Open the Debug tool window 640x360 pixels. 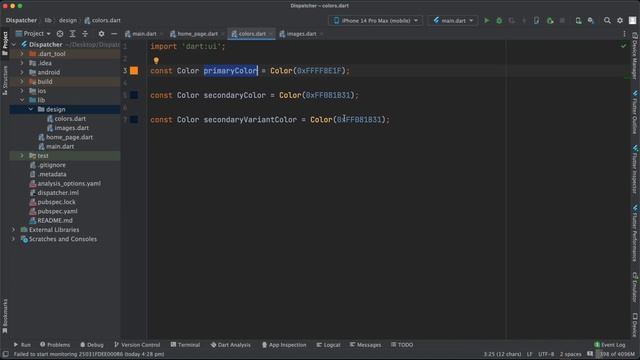(92, 345)
